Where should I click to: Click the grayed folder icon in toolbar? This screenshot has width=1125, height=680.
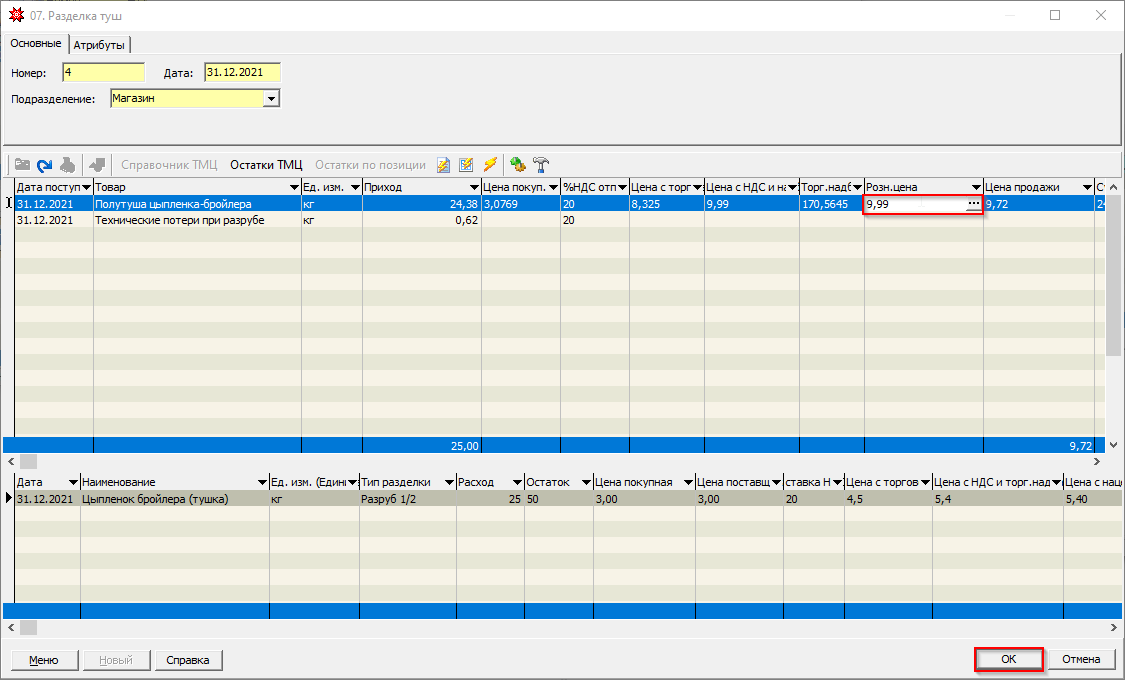[21, 165]
